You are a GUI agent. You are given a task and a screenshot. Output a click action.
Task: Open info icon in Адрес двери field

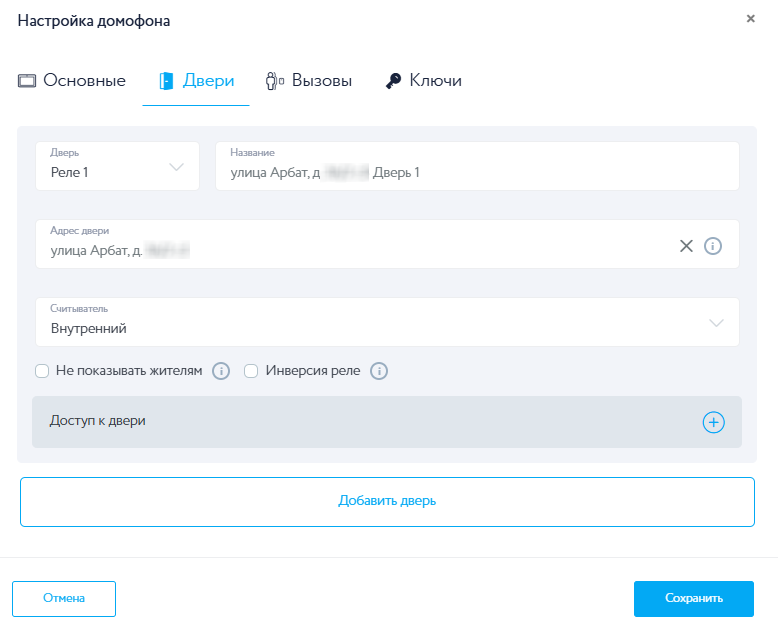[x=713, y=246]
